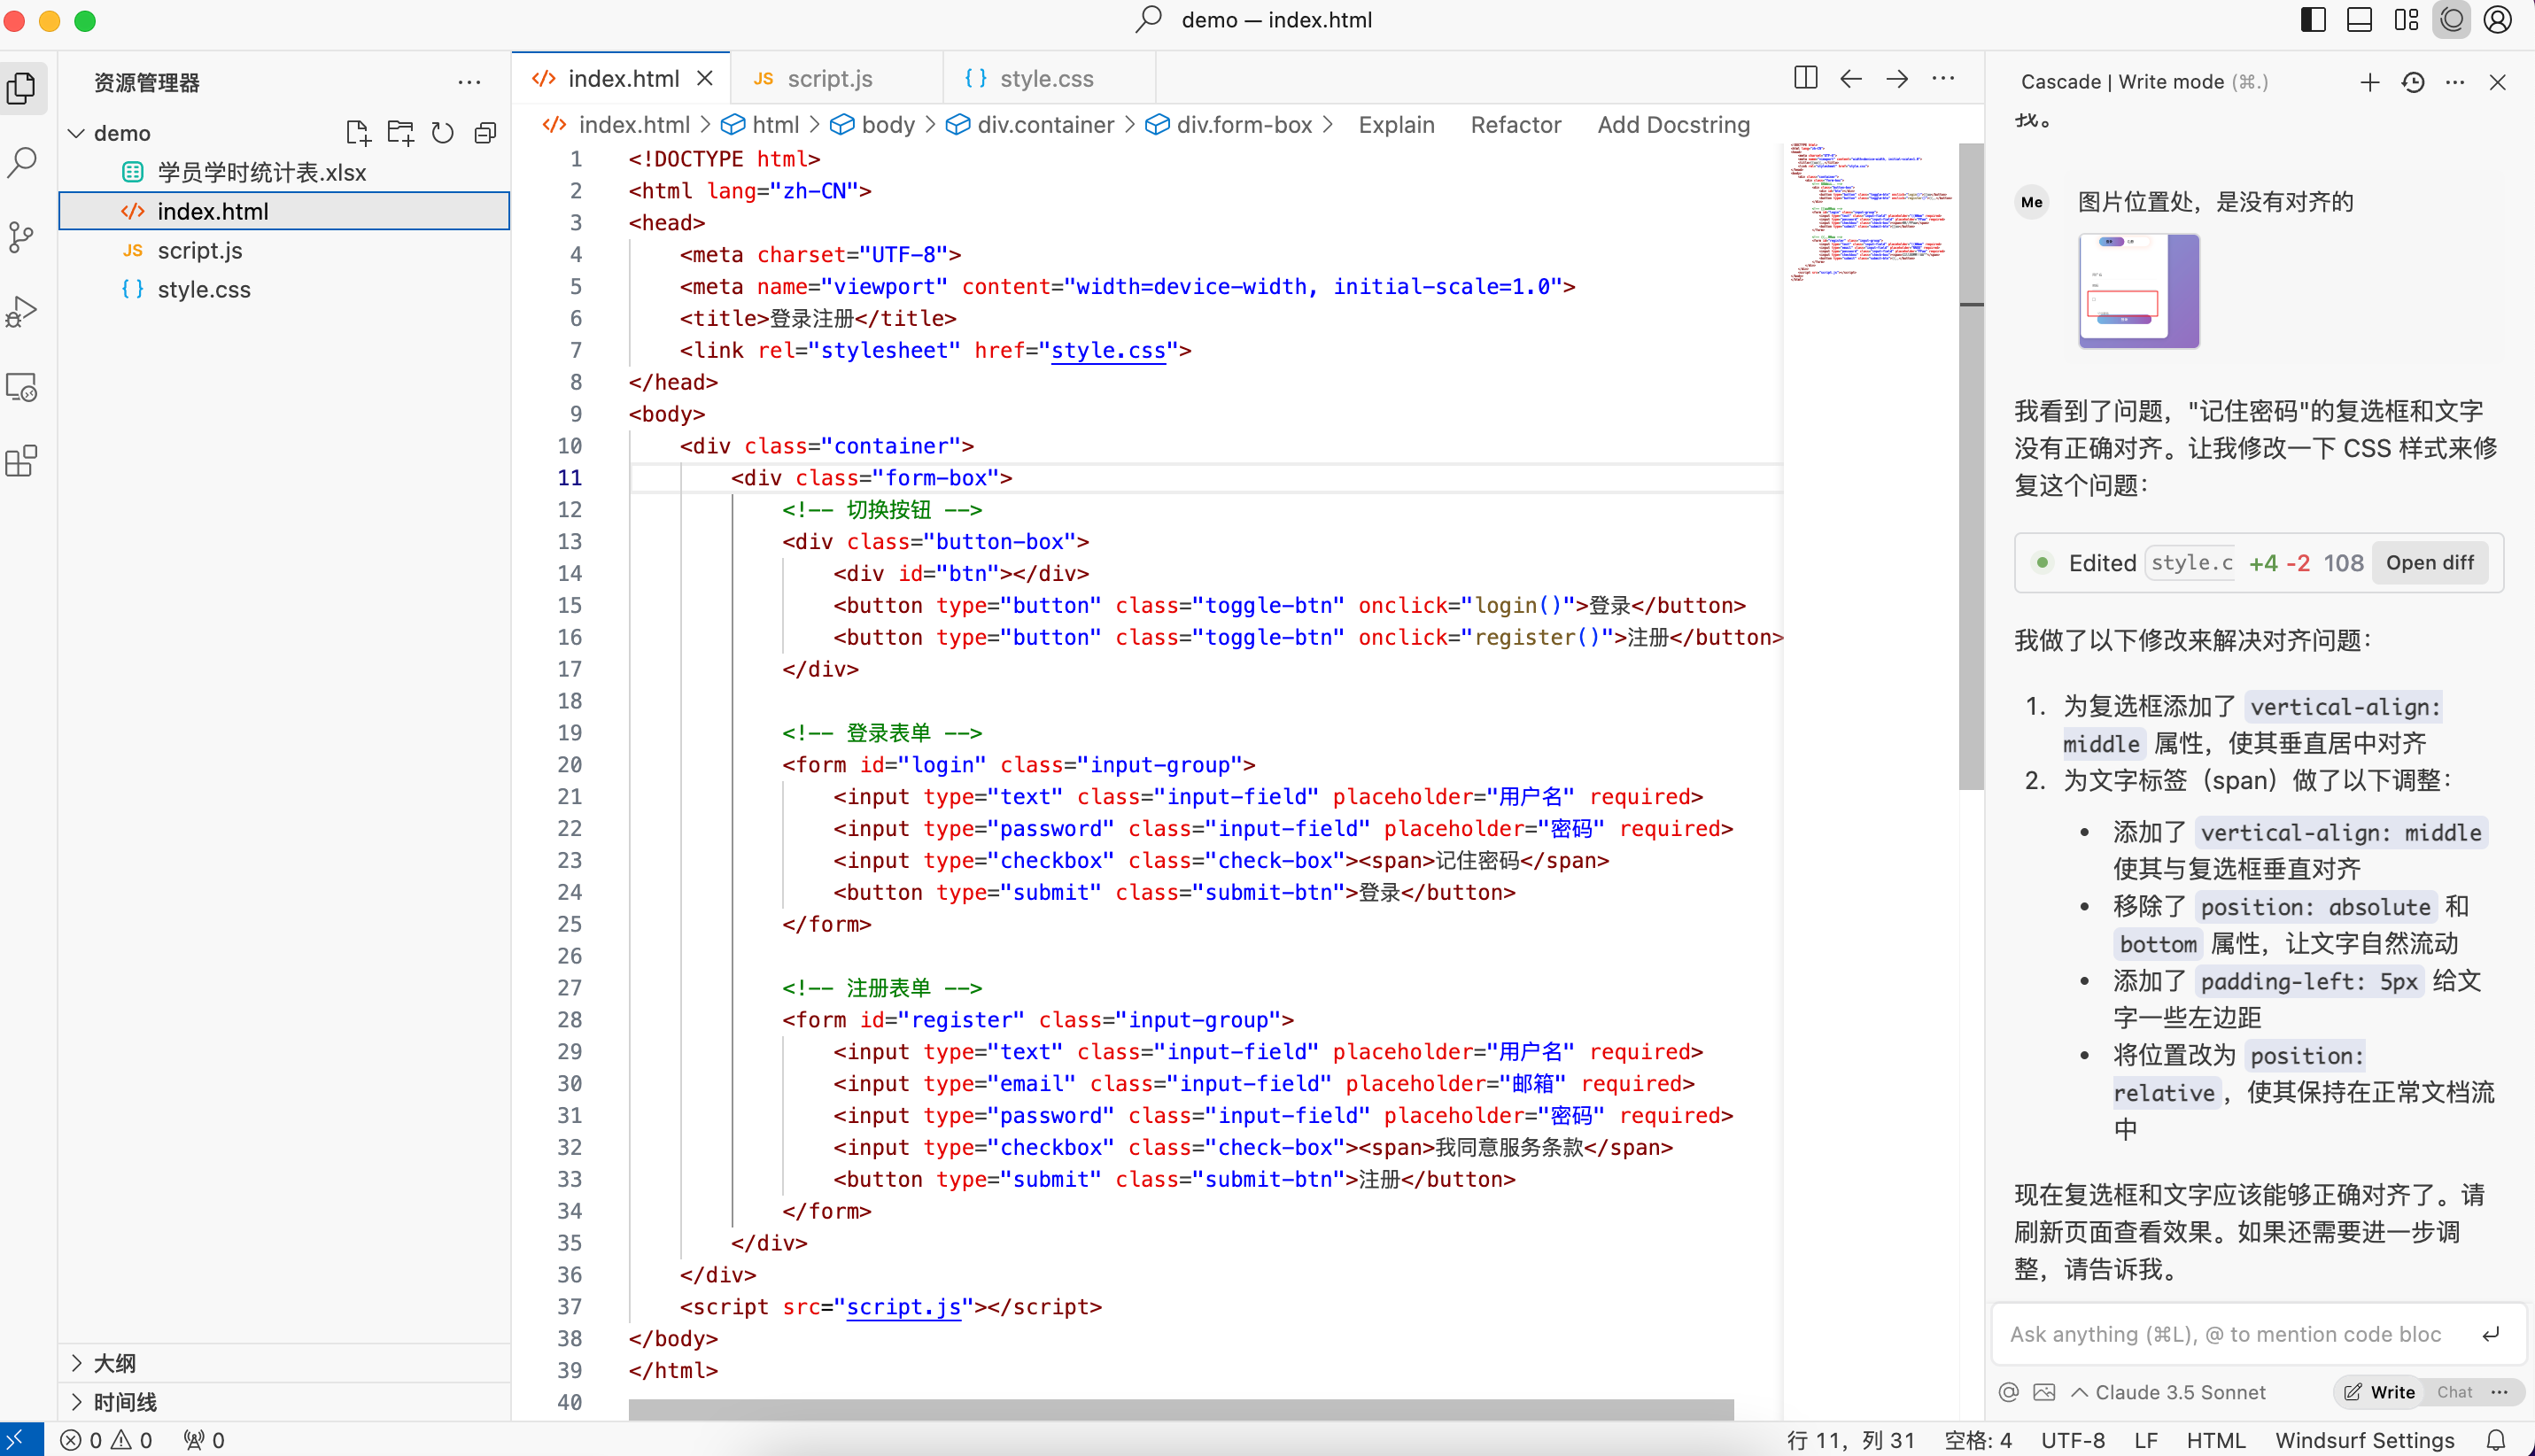Expand the 时间线 timeline section
This screenshot has height=1456, width=2535.
285,1402
